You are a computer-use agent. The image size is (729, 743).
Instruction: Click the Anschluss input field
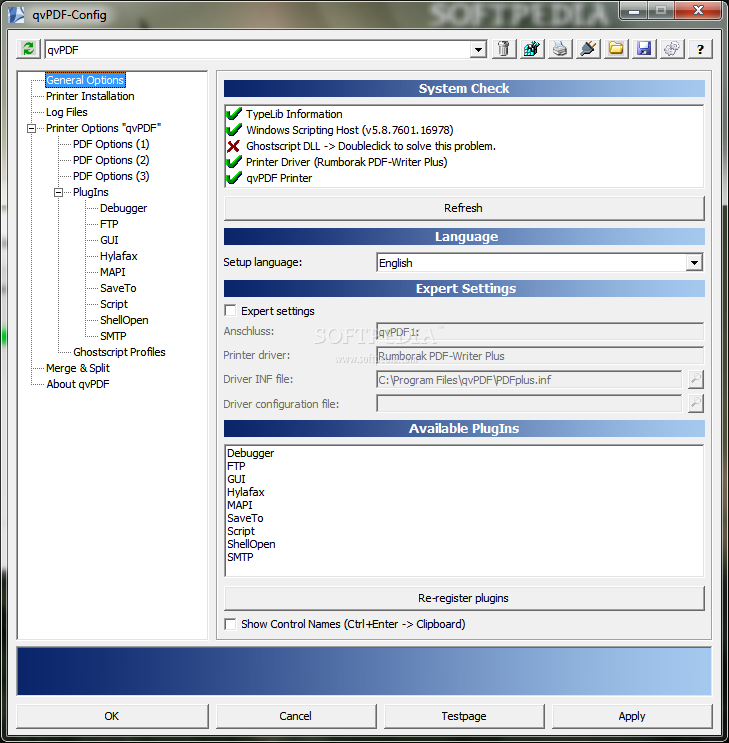pos(540,332)
